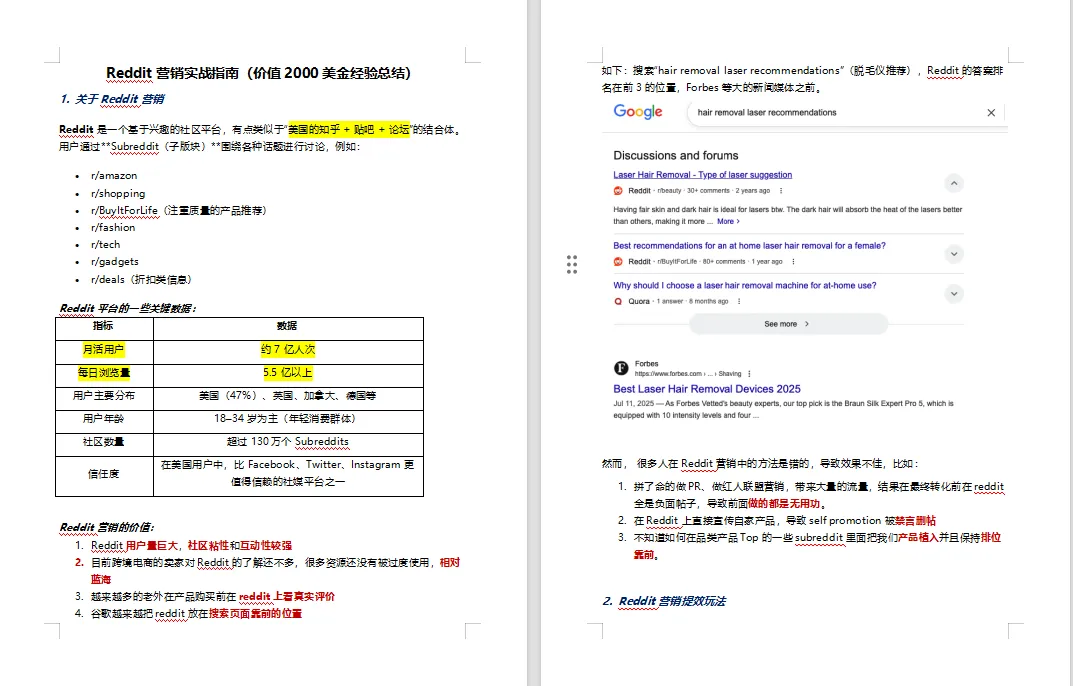The height and width of the screenshot is (686, 1073).
Task: Click the three-dot menu beside the r/beauty post
Action: coord(780,190)
